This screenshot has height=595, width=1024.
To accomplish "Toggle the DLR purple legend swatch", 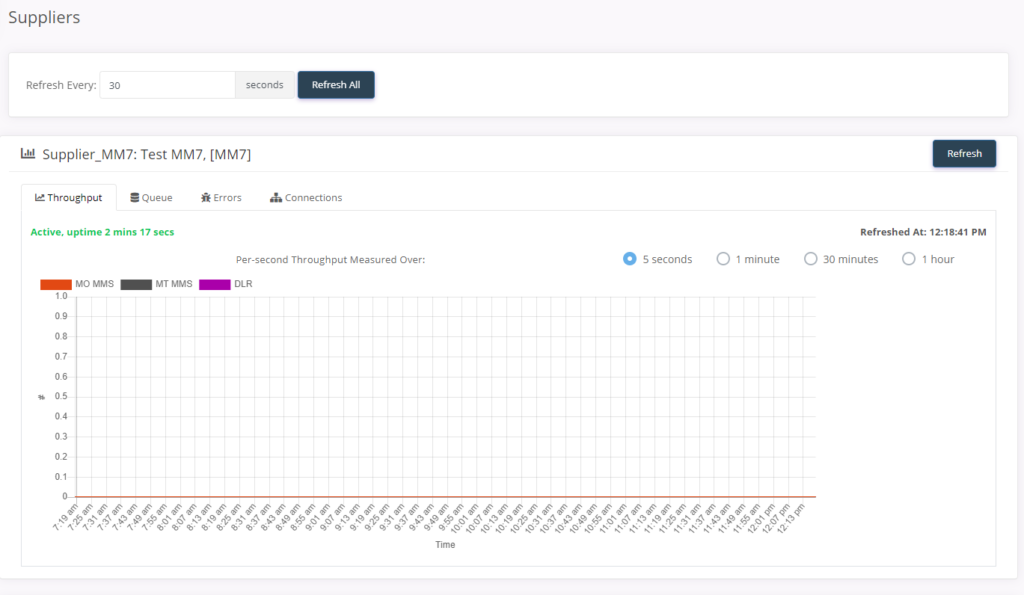I will (215, 284).
